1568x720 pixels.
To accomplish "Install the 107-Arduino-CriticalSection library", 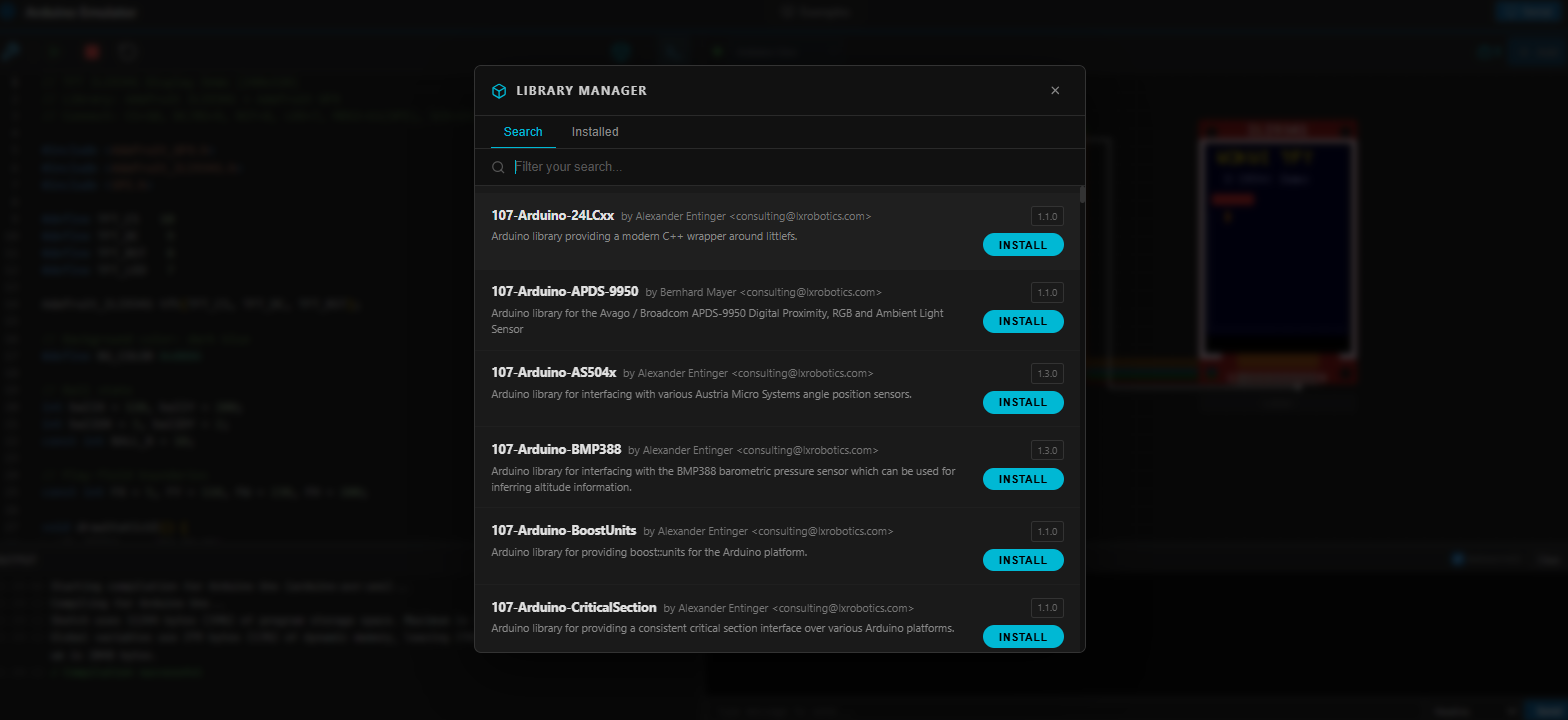I will tap(1023, 637).
